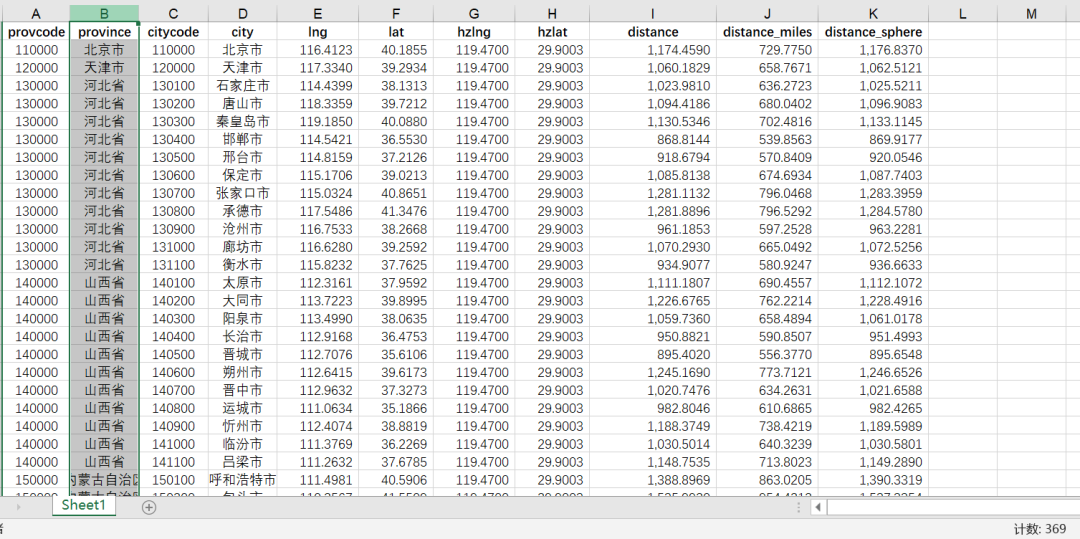Select the city cell '张家口市'
This screenshot has height=539, width=1080.
242,193
